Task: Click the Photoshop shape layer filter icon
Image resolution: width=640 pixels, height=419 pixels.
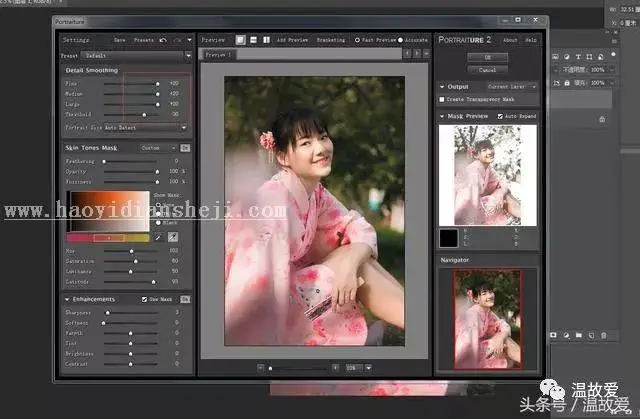Action: (589, 57)
